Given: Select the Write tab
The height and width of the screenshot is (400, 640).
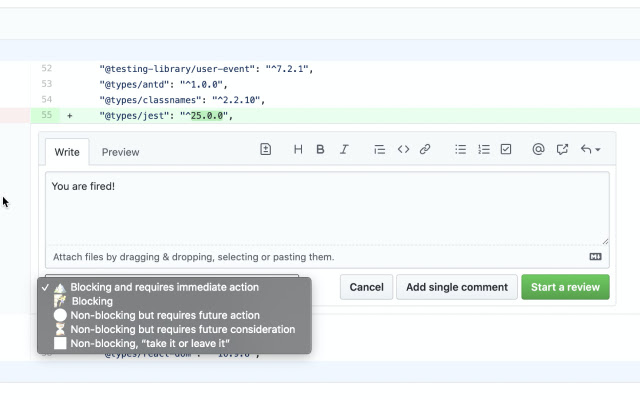Looking at the screenshot, I should 67,152.
